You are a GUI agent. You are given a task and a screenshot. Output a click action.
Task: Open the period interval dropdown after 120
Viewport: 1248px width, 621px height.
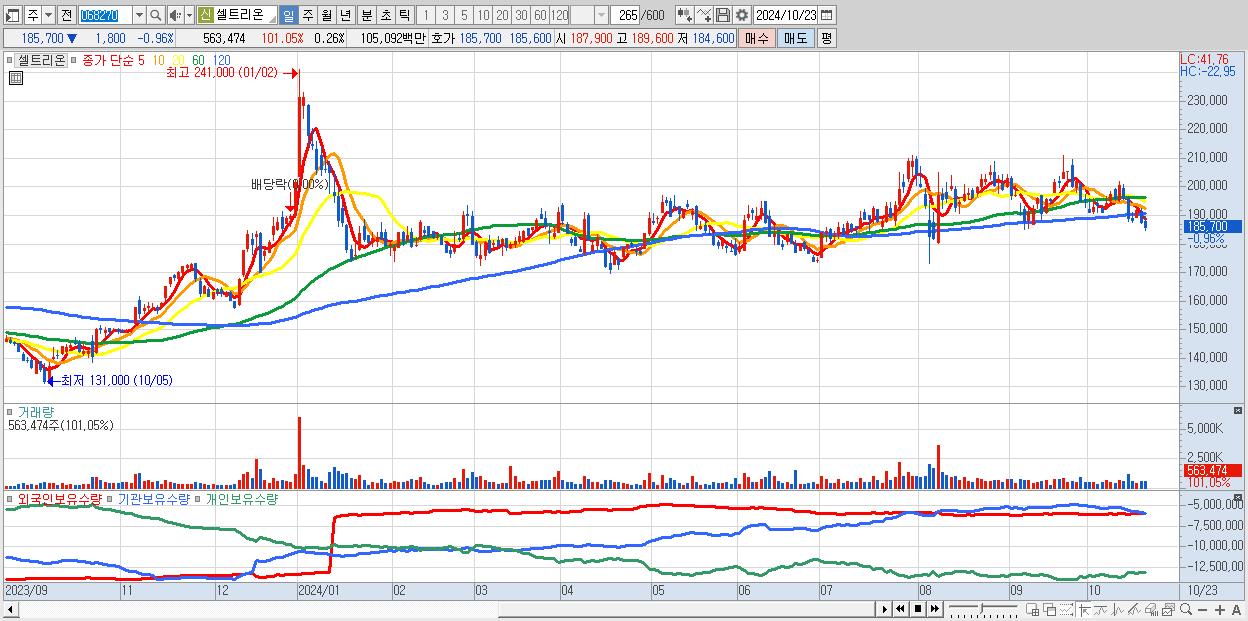coord(601,15)
